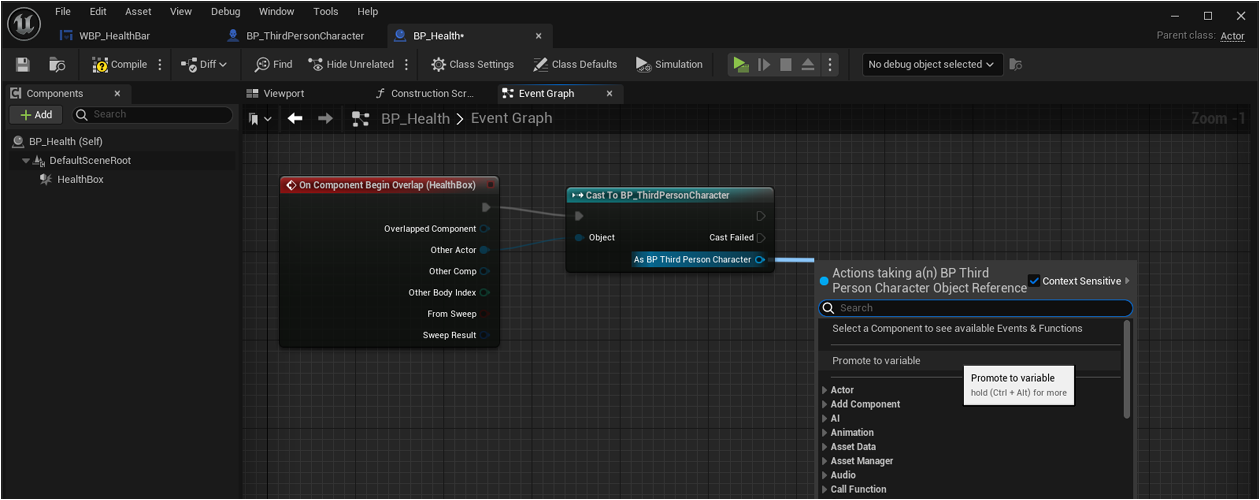Click BP_Health in the graph breadcrumb
Screen dimensions: 1260x500
(x=415, y=118)
